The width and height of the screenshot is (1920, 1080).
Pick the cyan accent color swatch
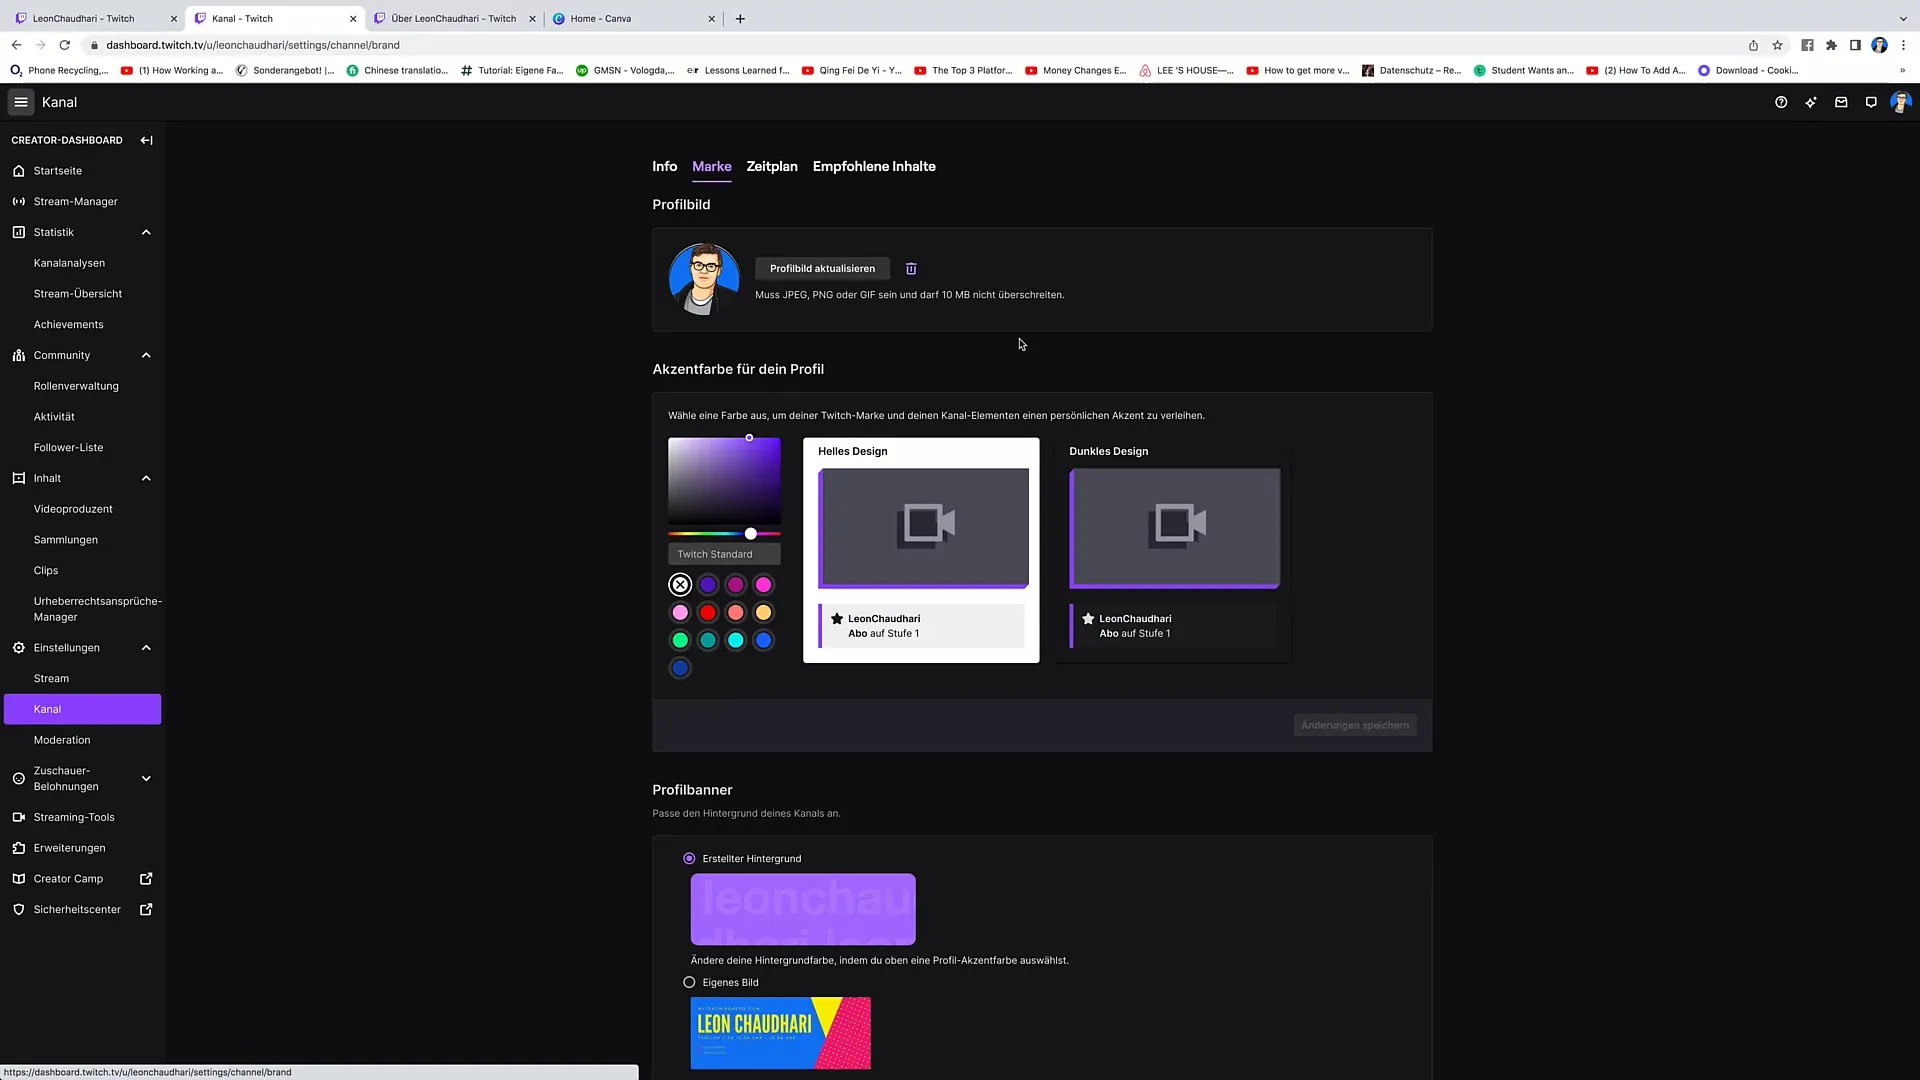click(736, 640)
